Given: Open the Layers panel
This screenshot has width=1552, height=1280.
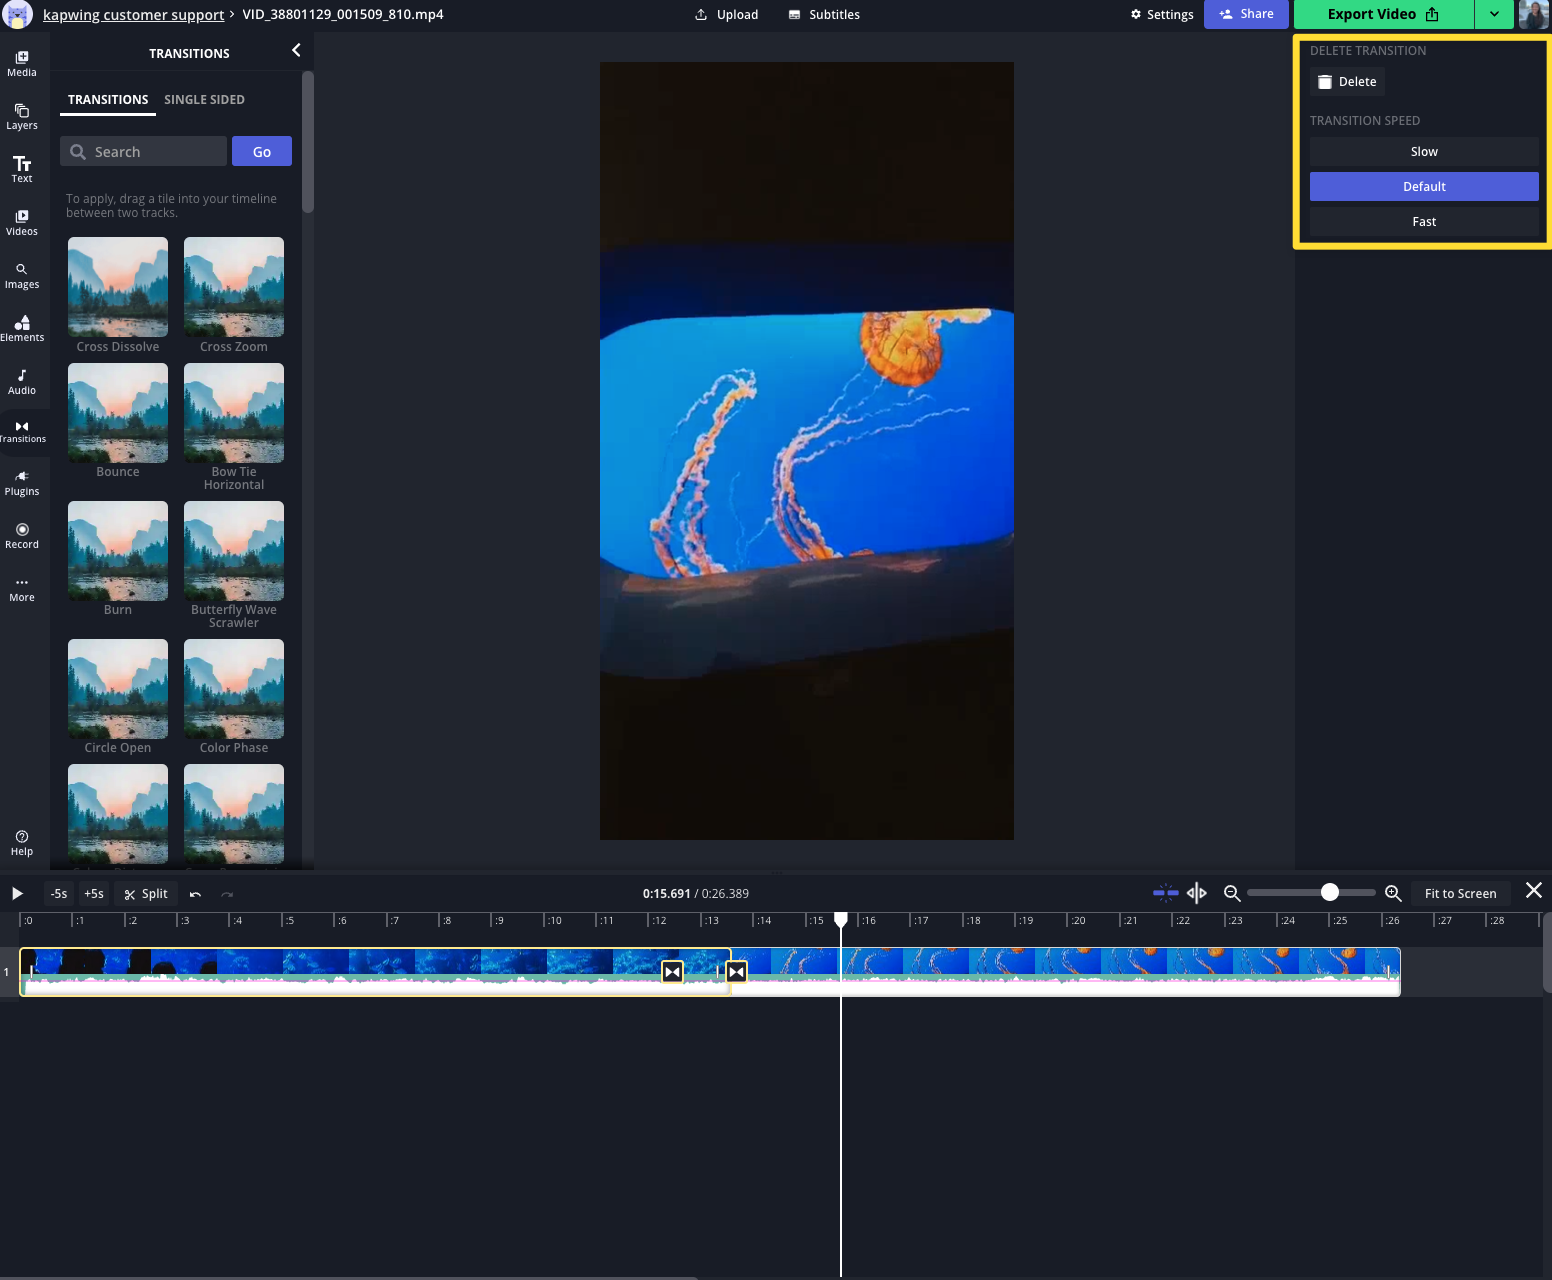Looking at the screenshot, I should (22, 116).
